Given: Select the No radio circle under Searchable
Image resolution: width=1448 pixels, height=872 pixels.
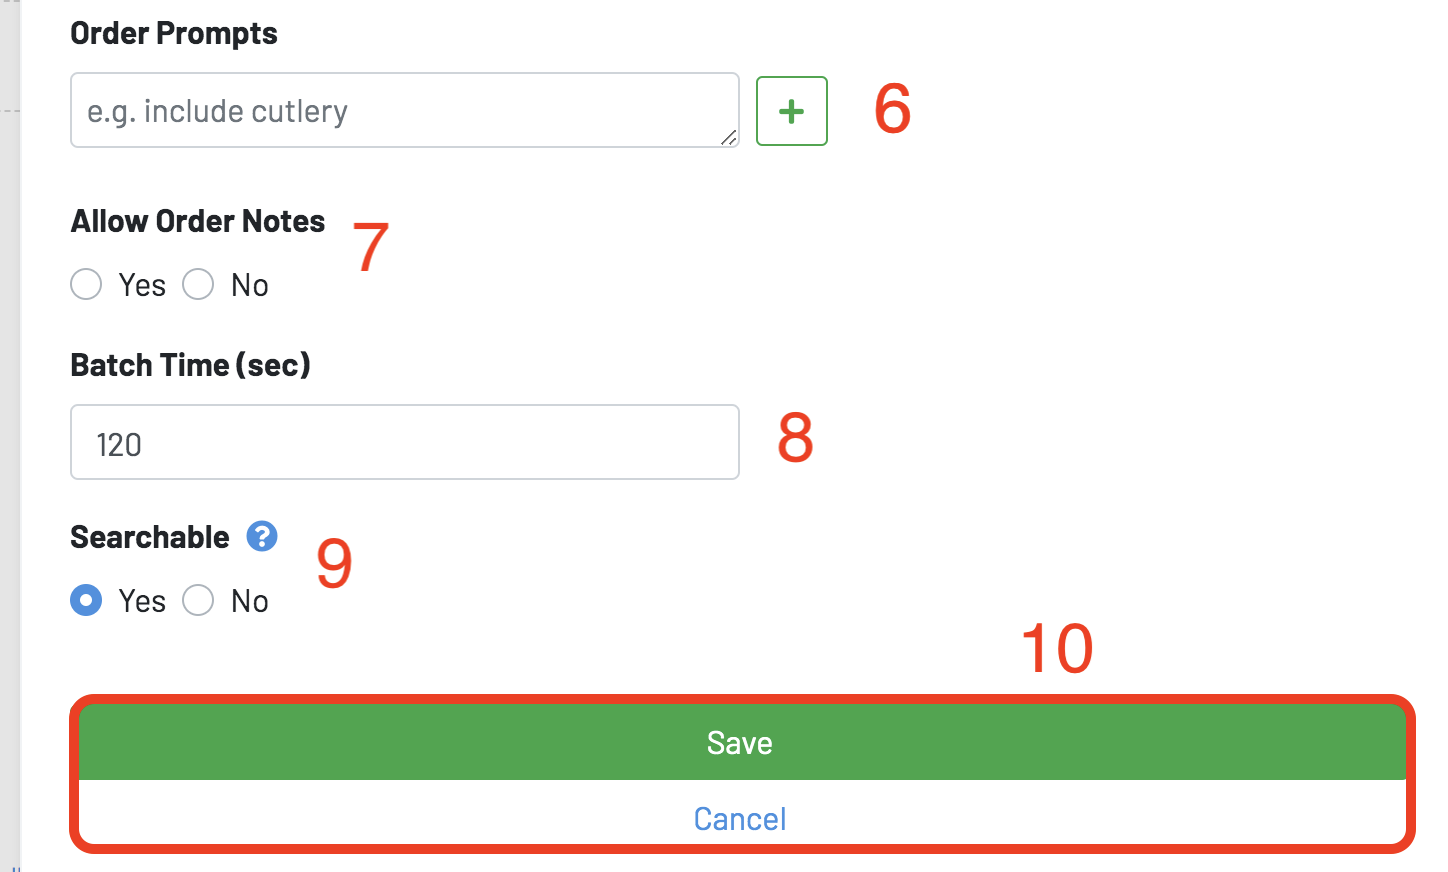Looking at the screenshot, I should 198,600.
